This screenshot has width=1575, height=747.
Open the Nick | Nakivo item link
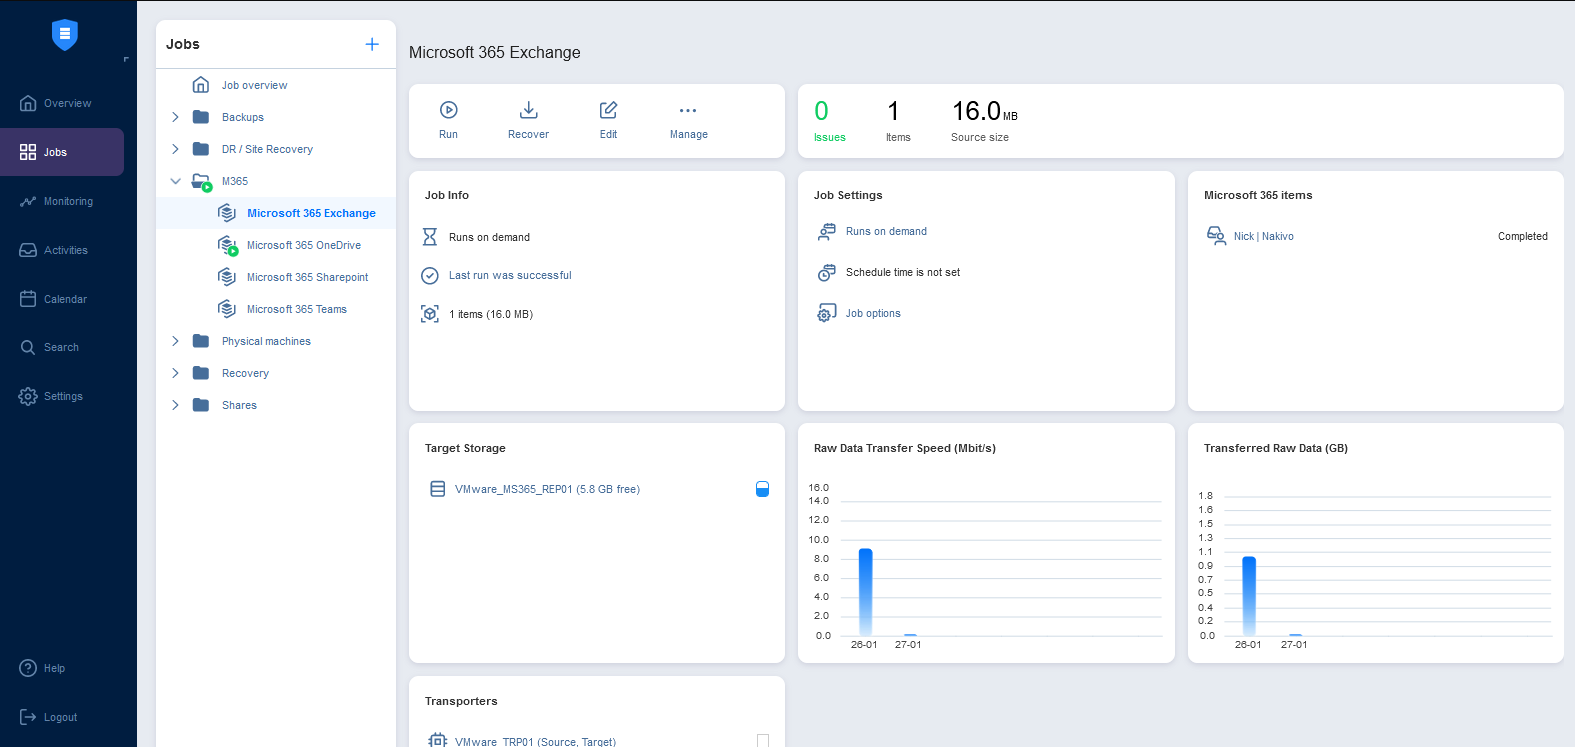tap(1263, 237)
